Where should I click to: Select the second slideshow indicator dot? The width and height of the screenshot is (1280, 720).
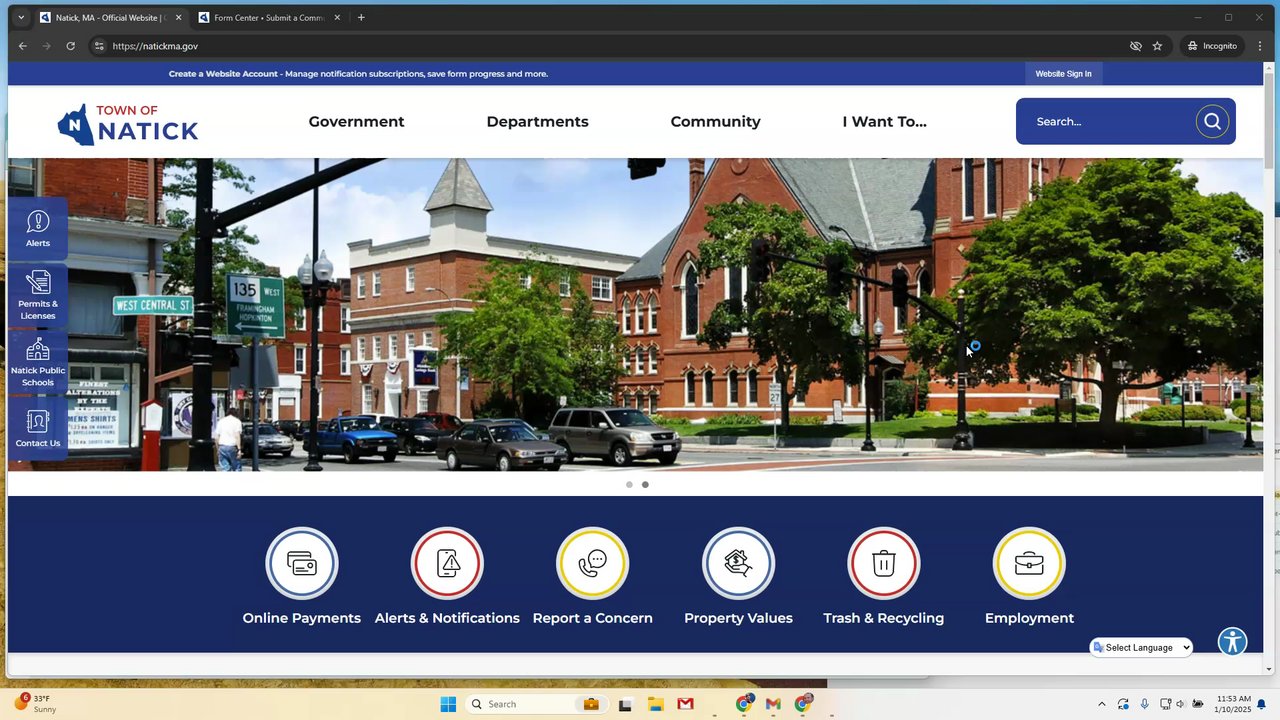(x=645, y=485)
